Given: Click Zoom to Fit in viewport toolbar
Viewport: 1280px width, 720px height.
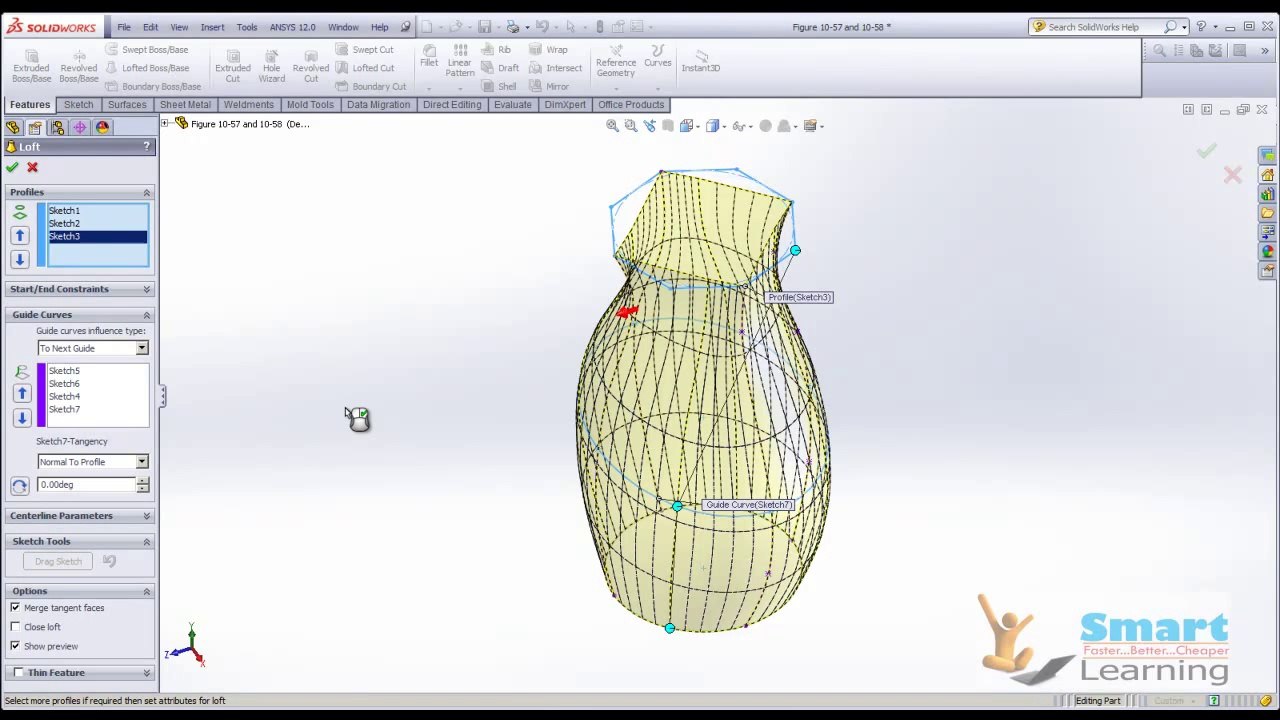Looking at the screenshot, I should point(612,126).
